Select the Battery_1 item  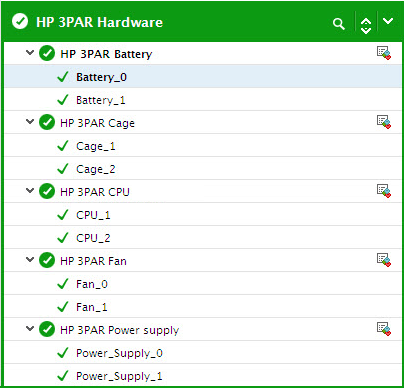(203, 99)
